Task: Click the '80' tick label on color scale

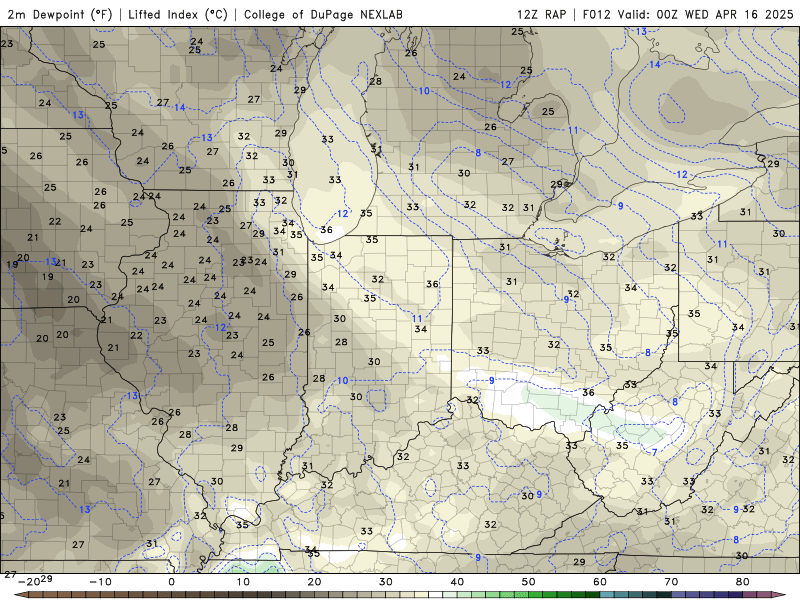Action: pyautogui.click(x=743, y=582)
